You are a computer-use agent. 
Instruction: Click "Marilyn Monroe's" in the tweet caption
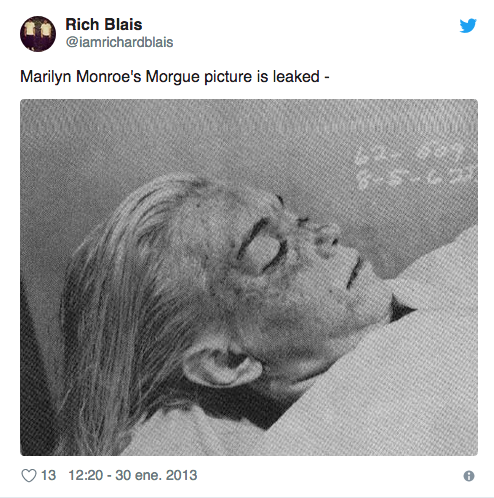tap(79, 77)
